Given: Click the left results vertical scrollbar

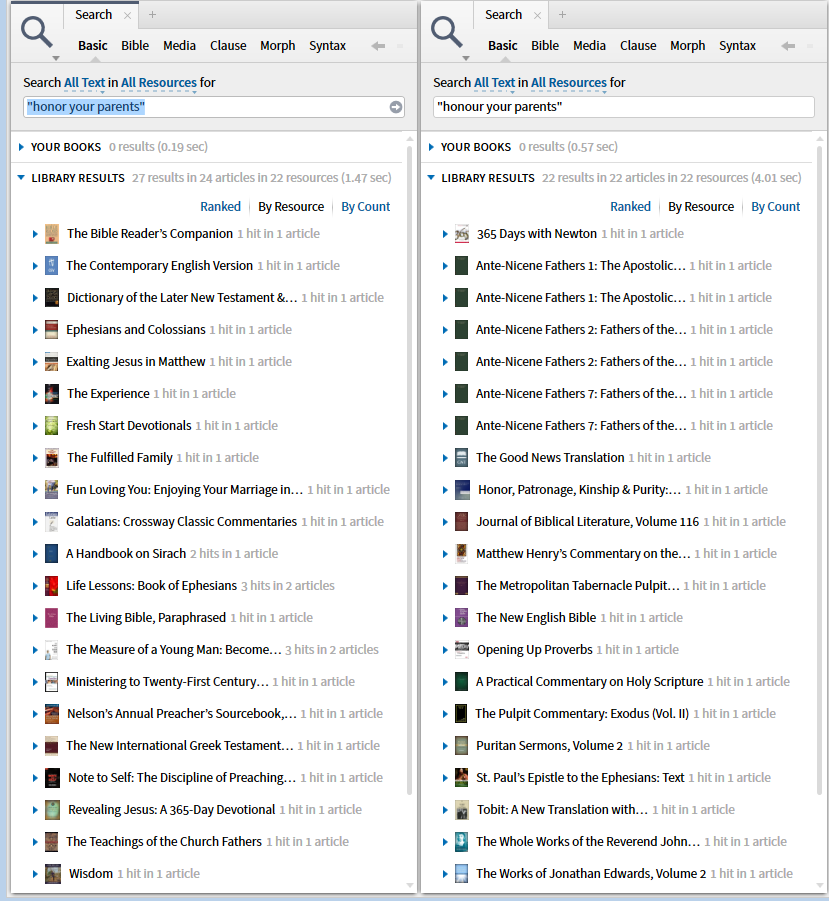Looking at the screenshot, I should pos(410,470).
